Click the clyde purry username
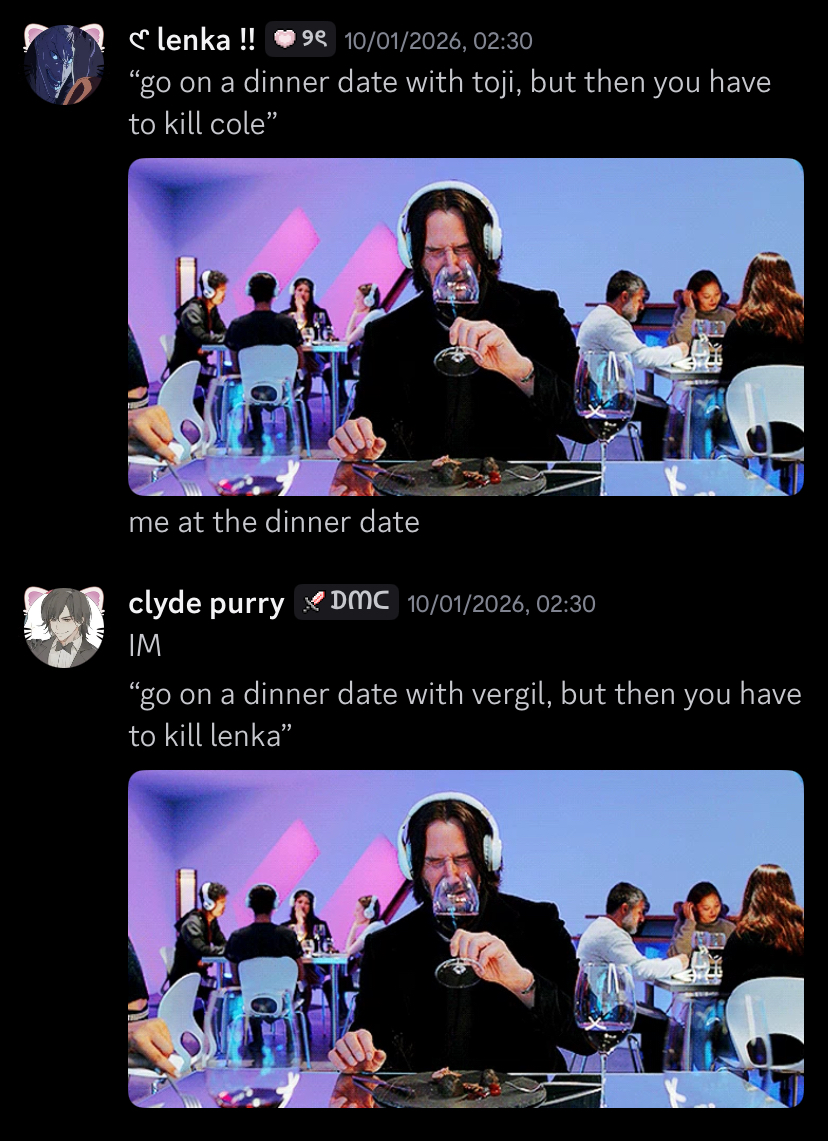This screenshot has width=828, height=1141. (206, 603)
